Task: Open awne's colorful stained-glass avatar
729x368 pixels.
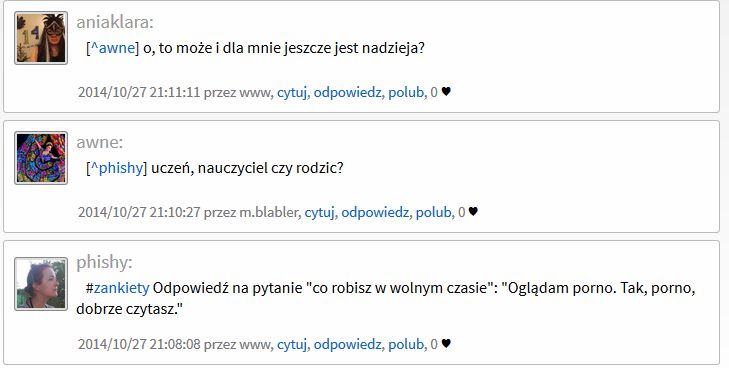Action: pyautogui.click(x=41, y=158)
